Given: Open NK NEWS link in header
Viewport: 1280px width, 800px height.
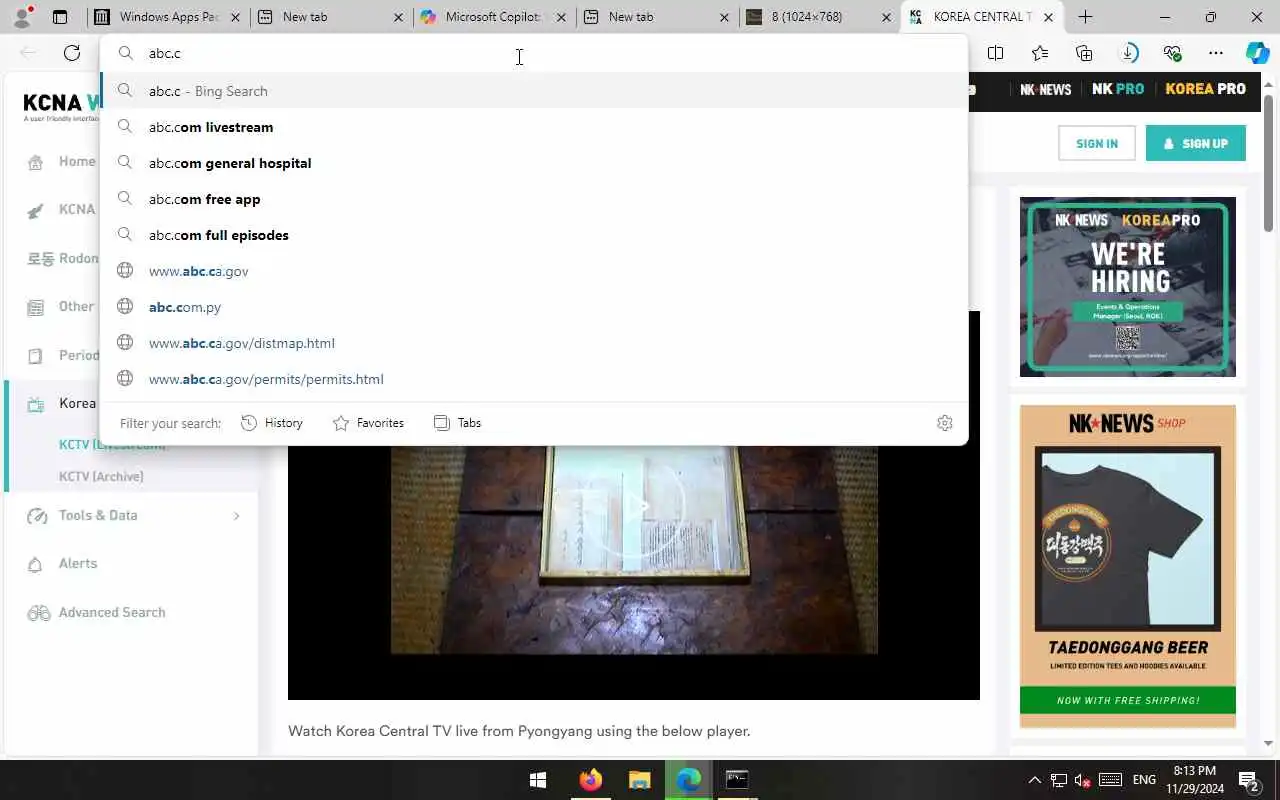Looking at the screenshot, I should tap(1046, 89).
